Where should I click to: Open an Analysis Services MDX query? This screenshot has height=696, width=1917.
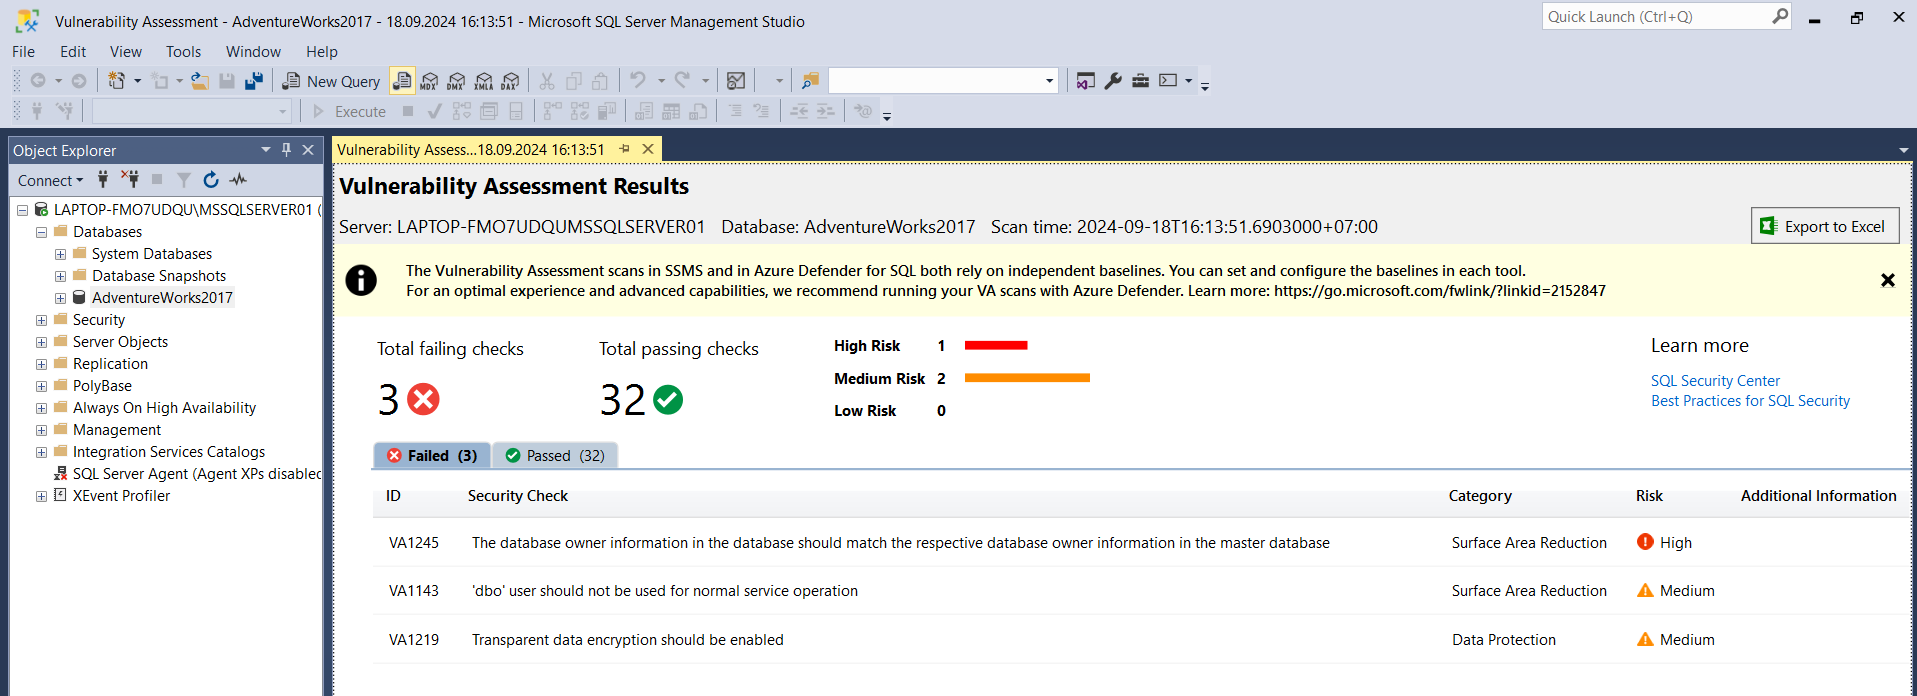(x=430, y=81)
